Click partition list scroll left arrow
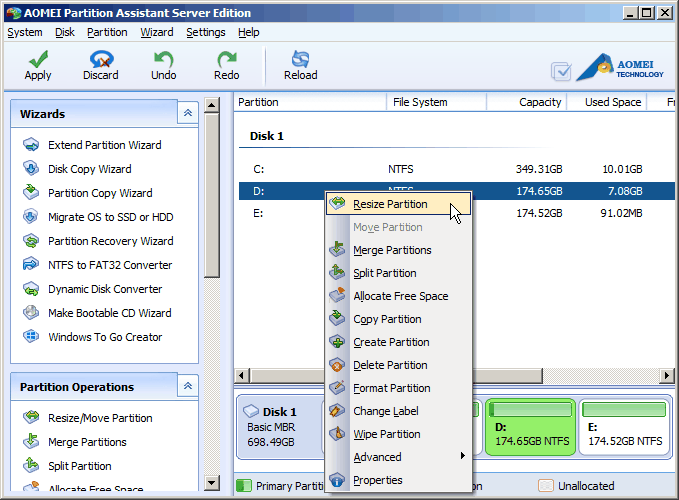 click(x=242, y=375)
